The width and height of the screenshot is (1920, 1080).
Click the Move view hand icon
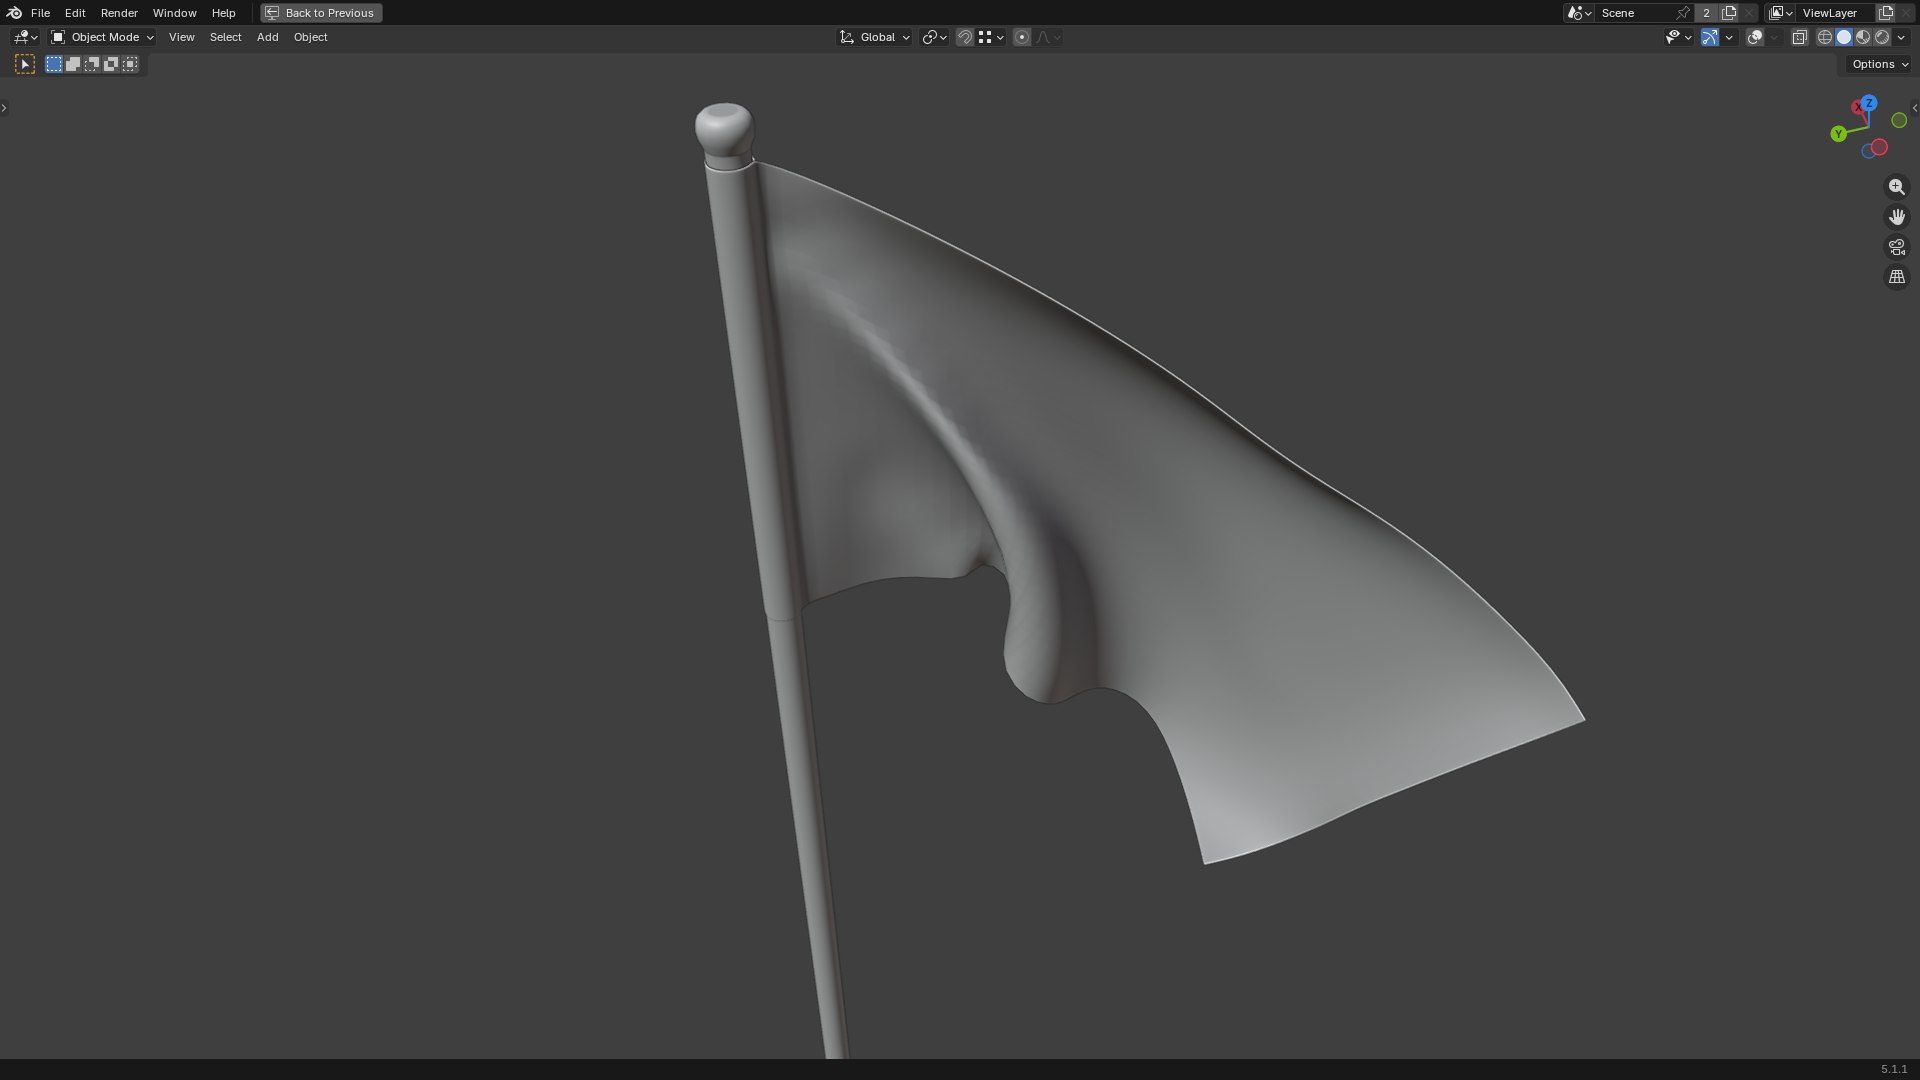click(x=1897, y=217)
